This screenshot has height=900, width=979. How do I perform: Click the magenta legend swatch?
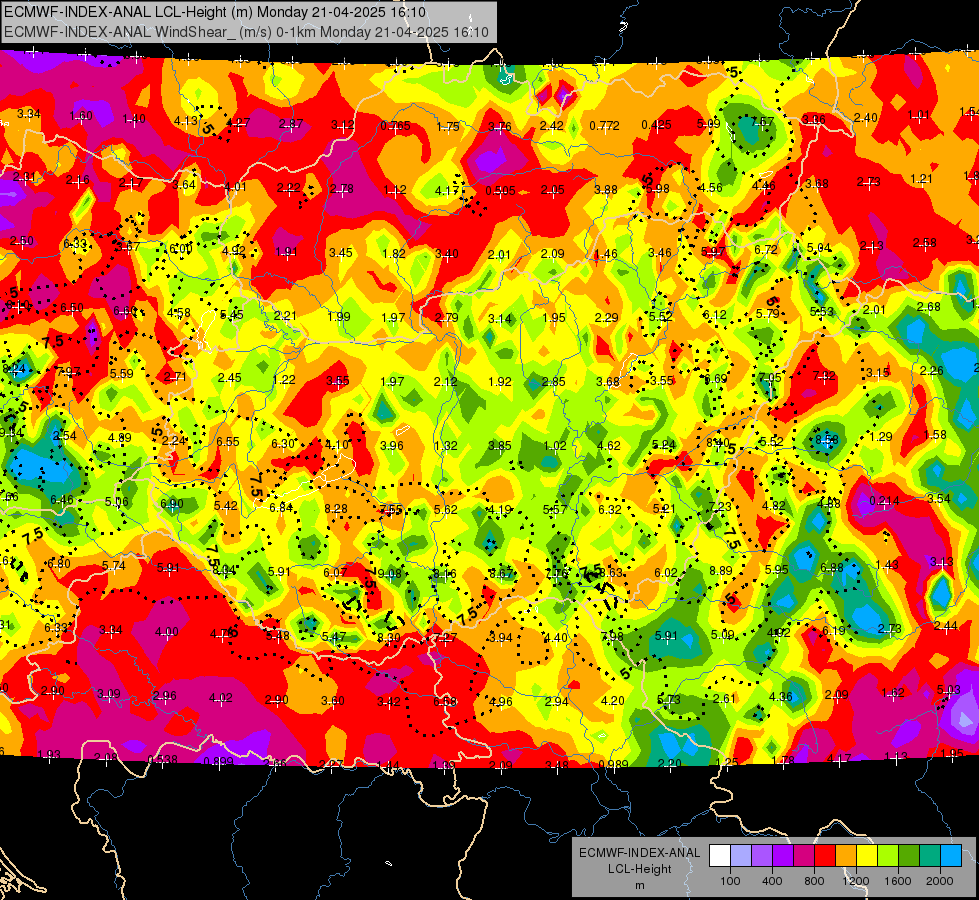pyautogui.click(x=804, y=856)
